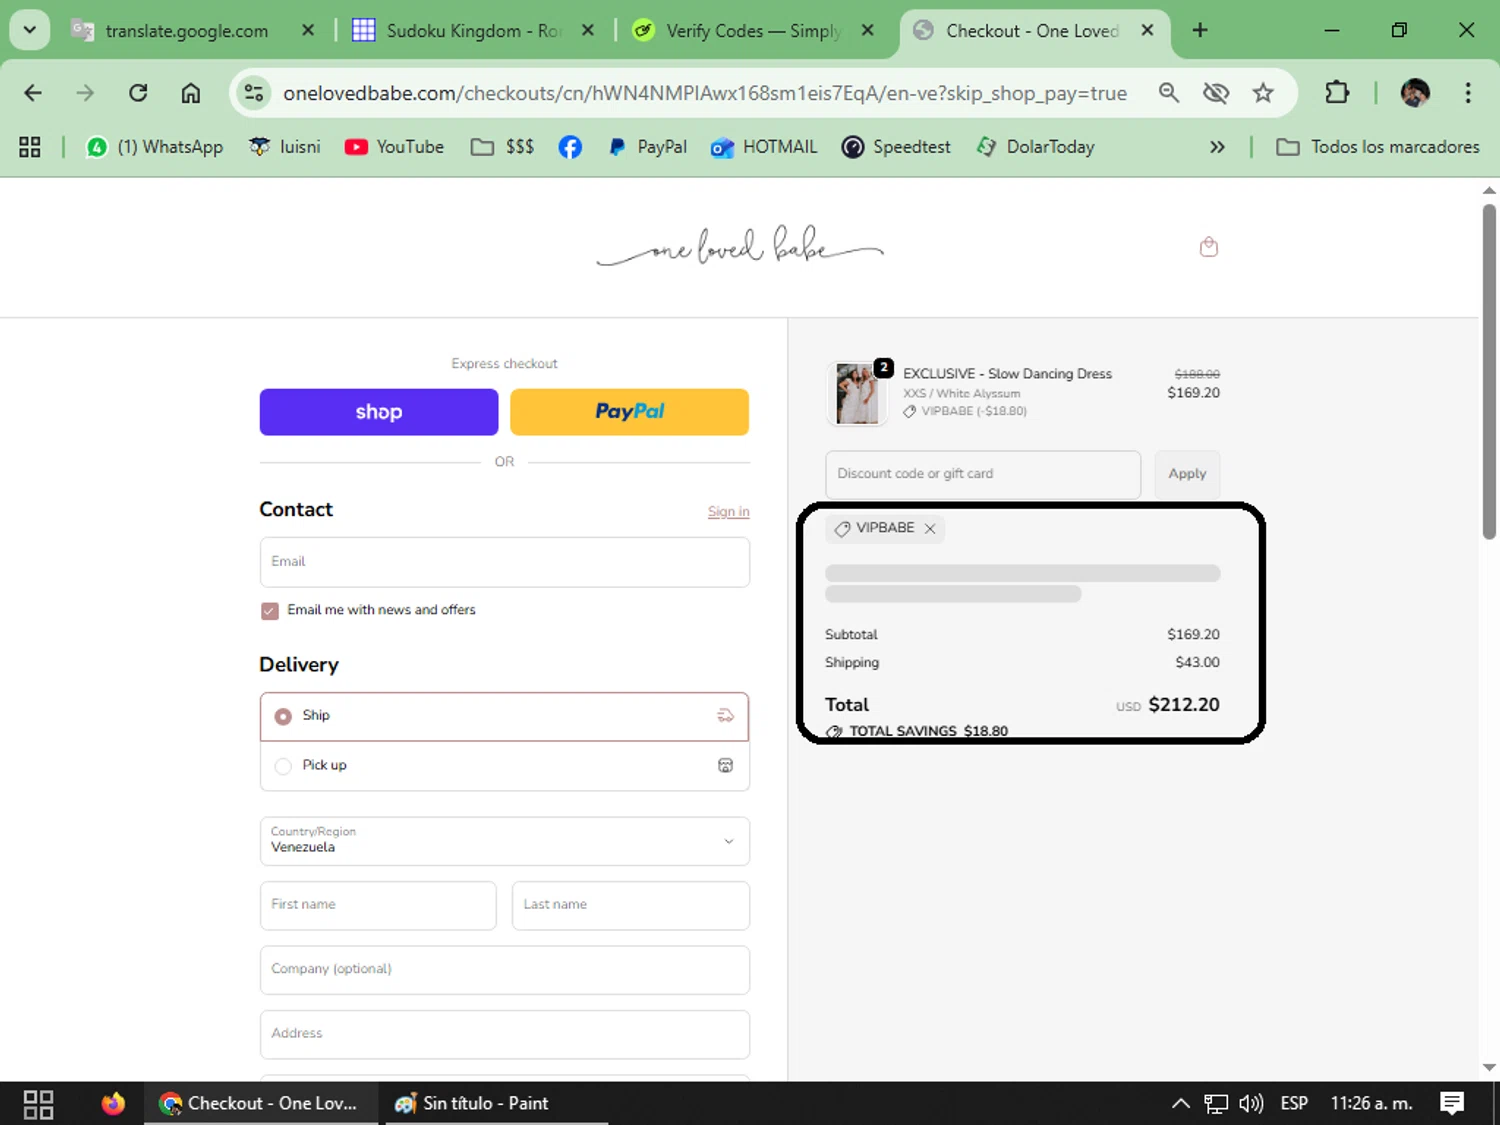The image size is (1500, 1125).
Task: Open the WhatsApp bookmark
Action: tap(155, 147)
